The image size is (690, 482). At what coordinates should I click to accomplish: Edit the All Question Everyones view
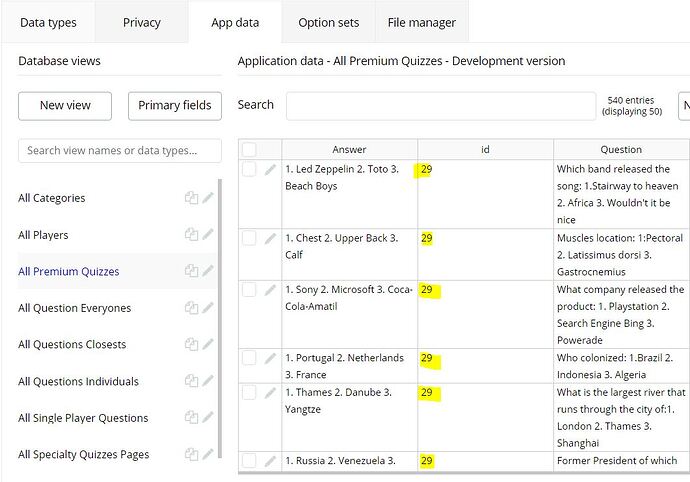click(x=208, y=308)
